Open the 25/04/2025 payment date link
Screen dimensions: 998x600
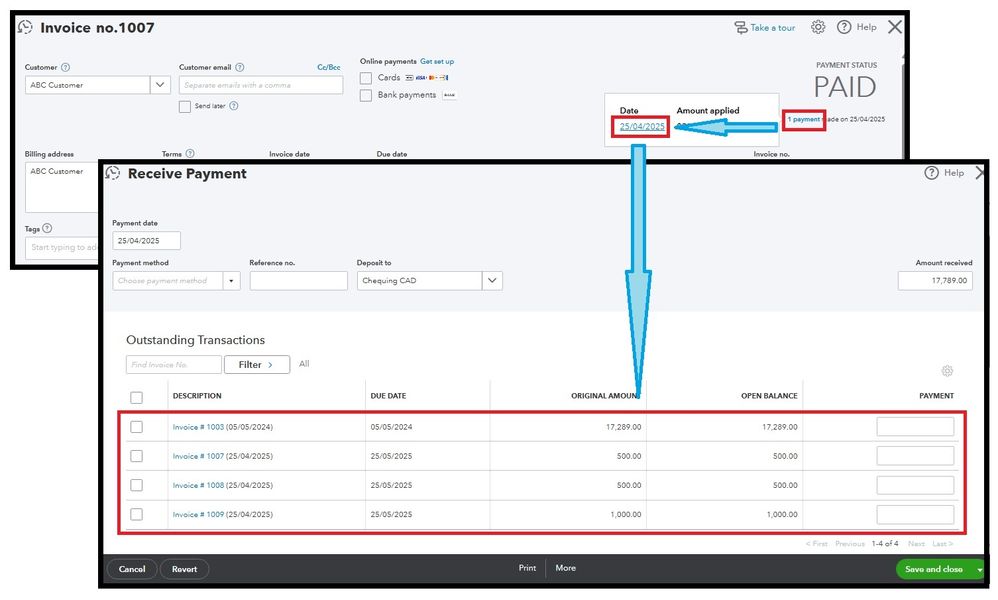coord(642,127)
